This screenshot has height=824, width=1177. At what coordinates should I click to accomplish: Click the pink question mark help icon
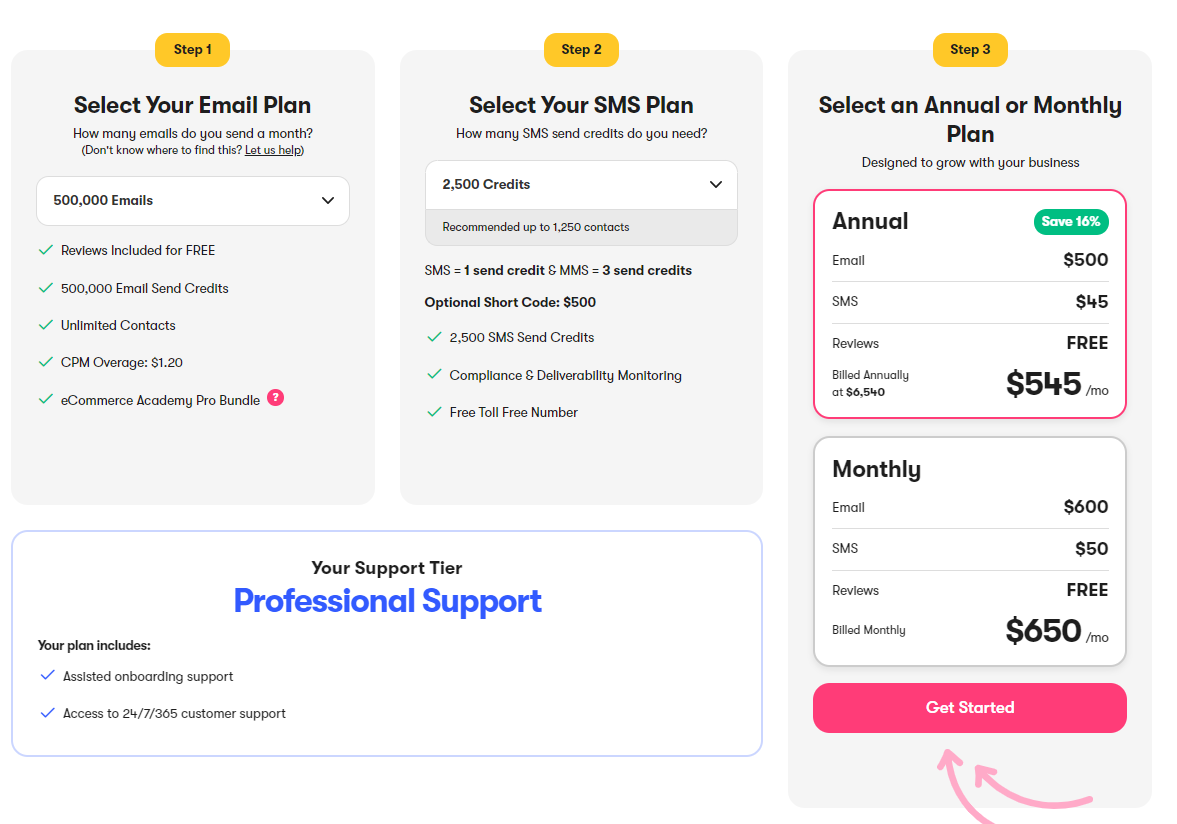(276, 398)
